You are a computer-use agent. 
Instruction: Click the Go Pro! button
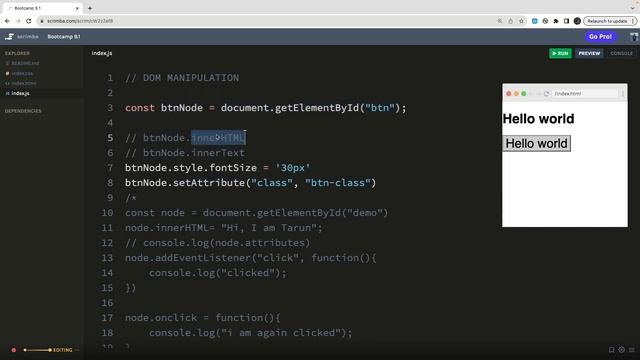(x=600, y=37)
